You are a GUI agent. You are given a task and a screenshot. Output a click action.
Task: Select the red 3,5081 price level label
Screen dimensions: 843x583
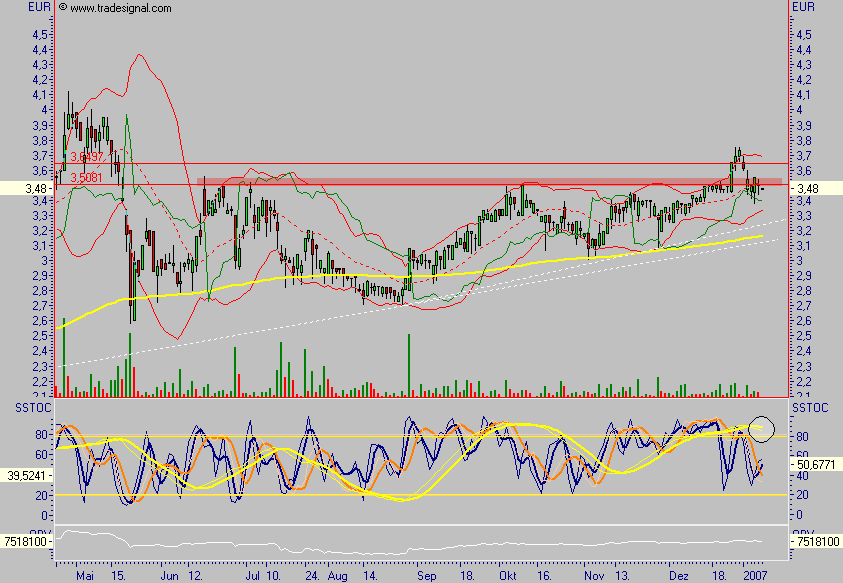click(x=87, y=178)
